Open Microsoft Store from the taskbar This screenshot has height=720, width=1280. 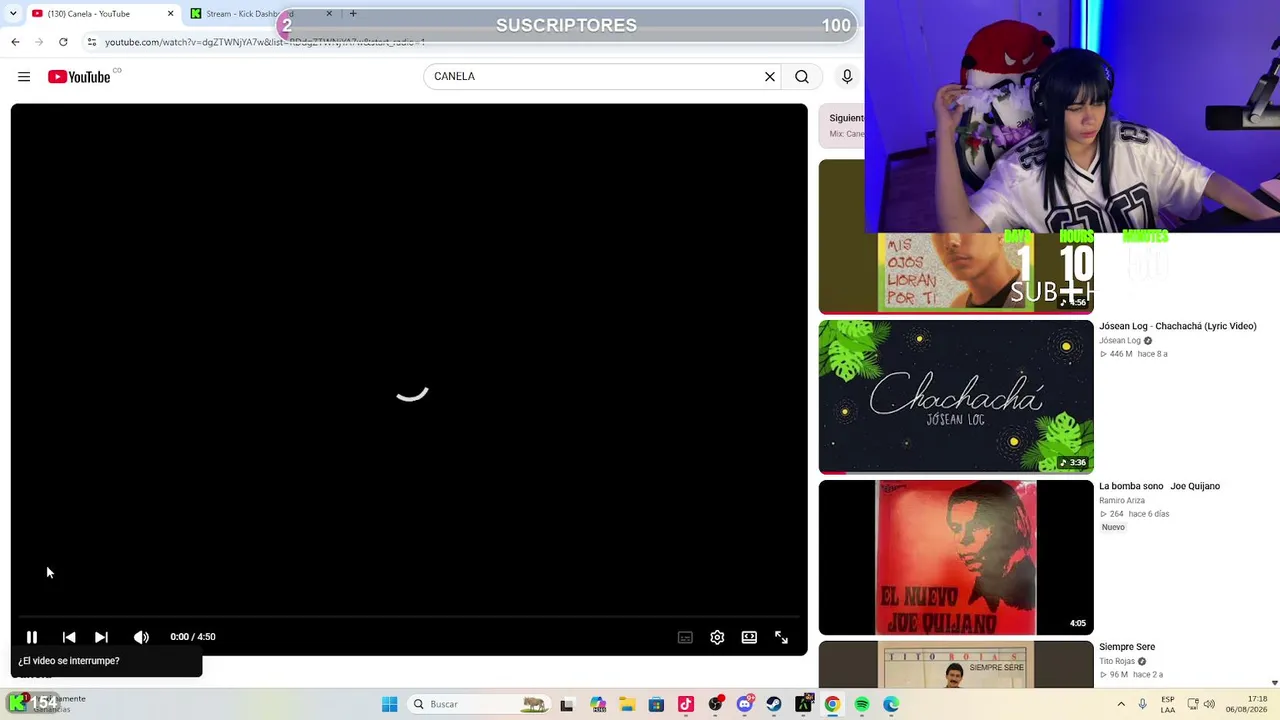pos(656,704)
